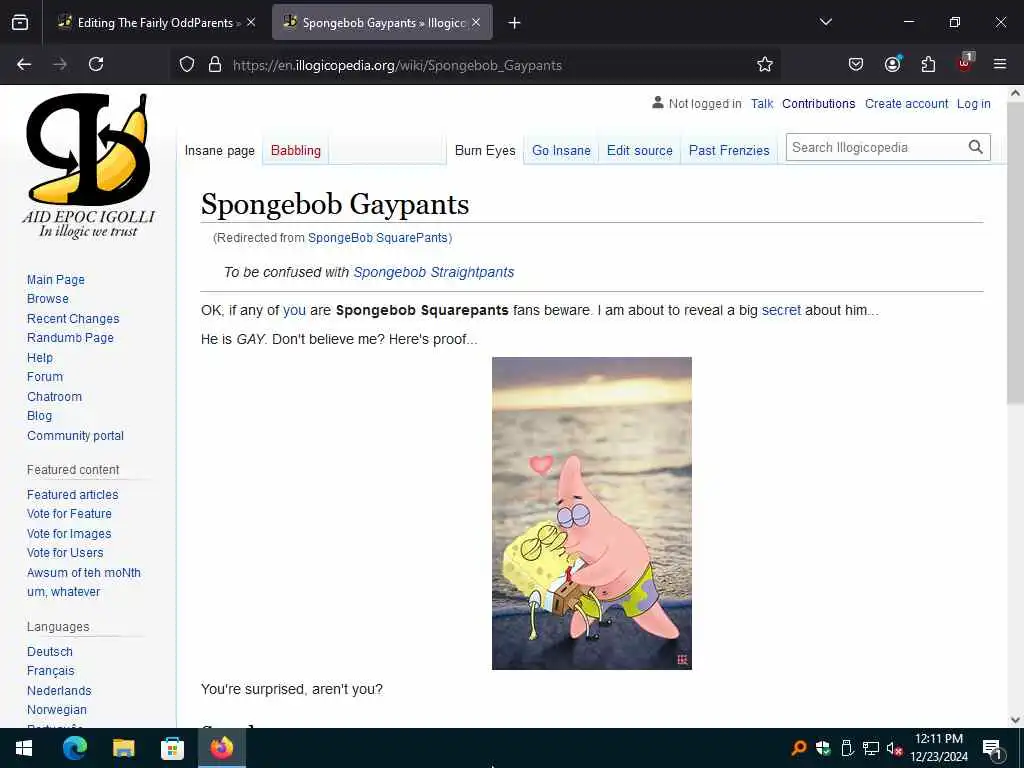Screen dimensions: 1024x768
Task: Switch to the Editing The Fairly OddParents tab
Action: (155, 22)
